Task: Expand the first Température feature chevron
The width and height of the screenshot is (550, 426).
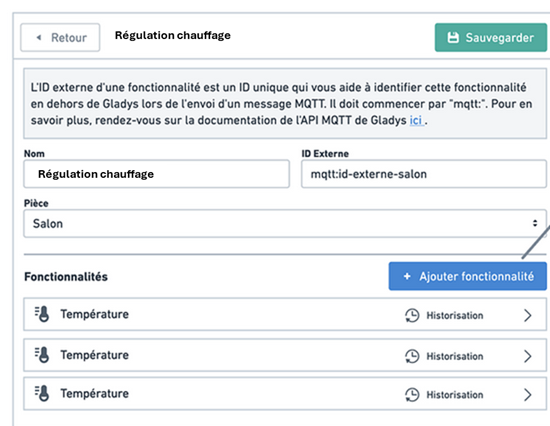Action: (x=528, y=315)
